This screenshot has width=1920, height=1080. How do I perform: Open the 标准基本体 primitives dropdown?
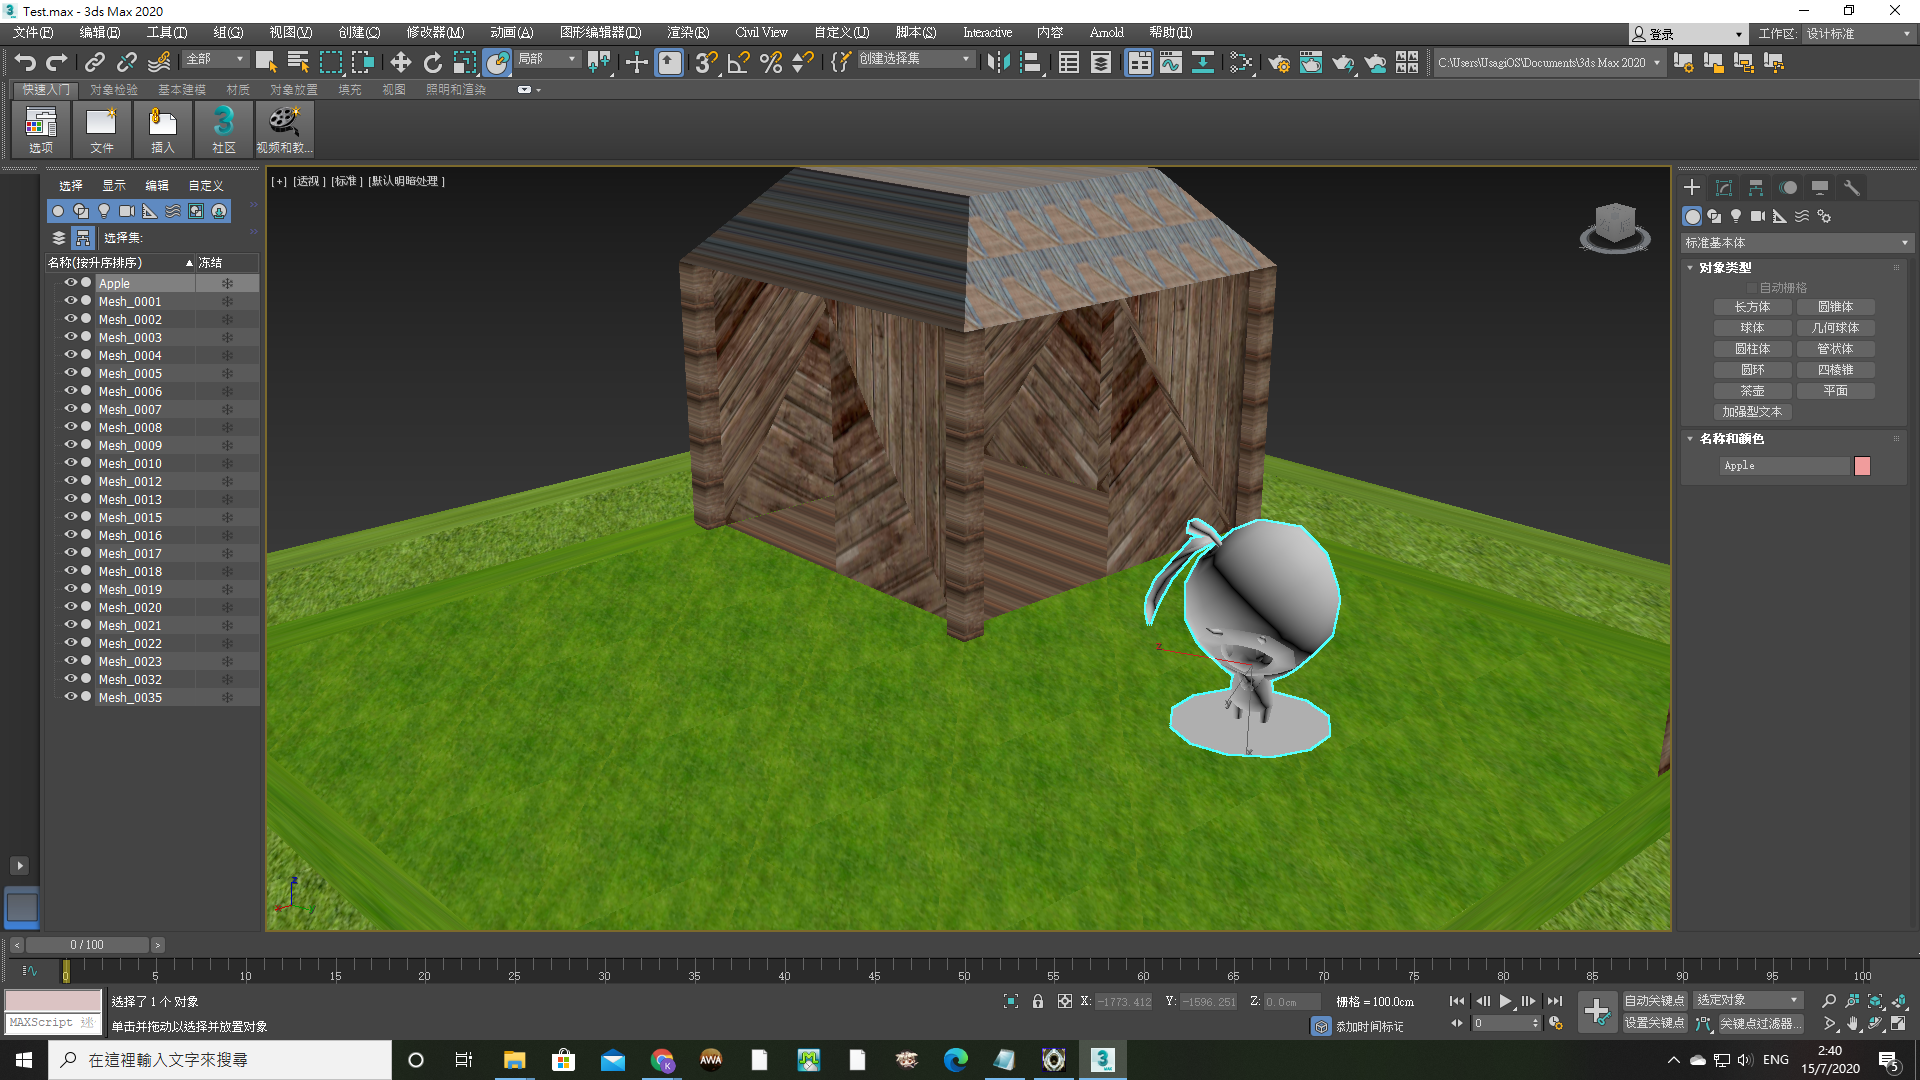1797,243
